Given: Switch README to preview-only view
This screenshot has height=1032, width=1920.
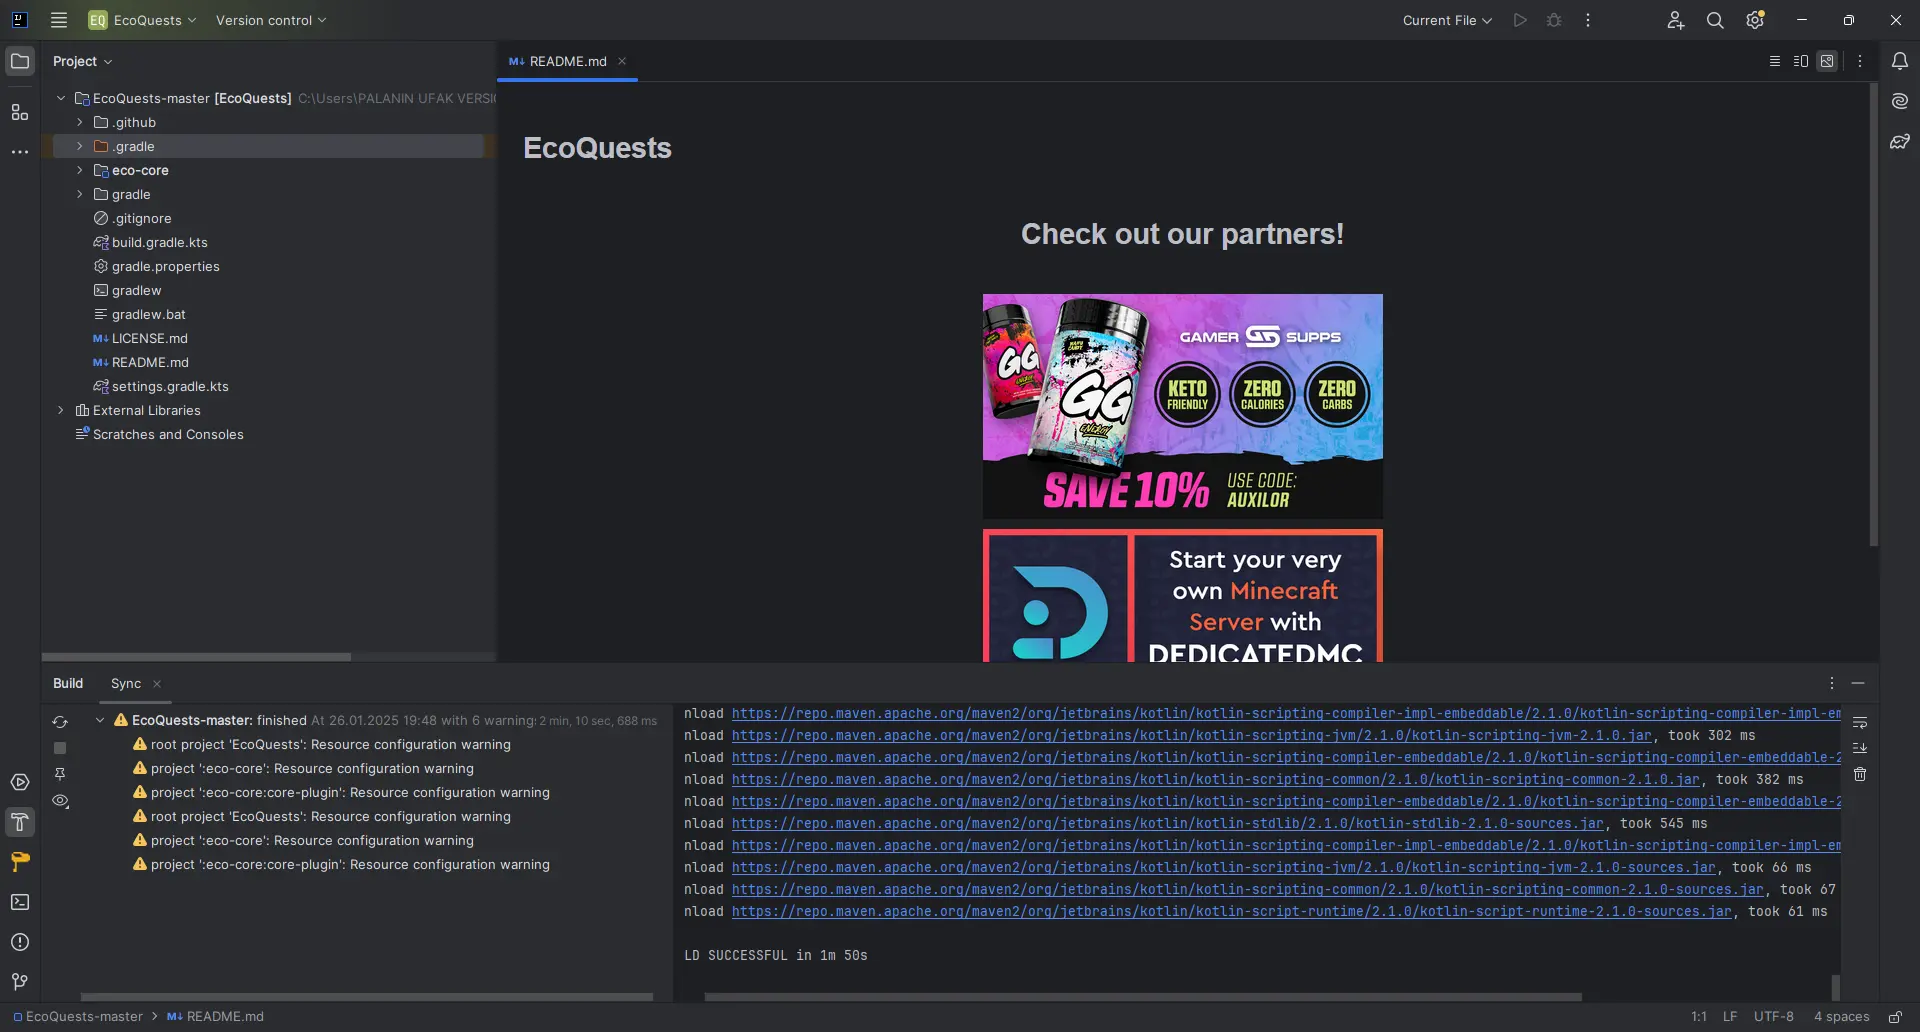Looking at the screenshot, I should 1827,61.
